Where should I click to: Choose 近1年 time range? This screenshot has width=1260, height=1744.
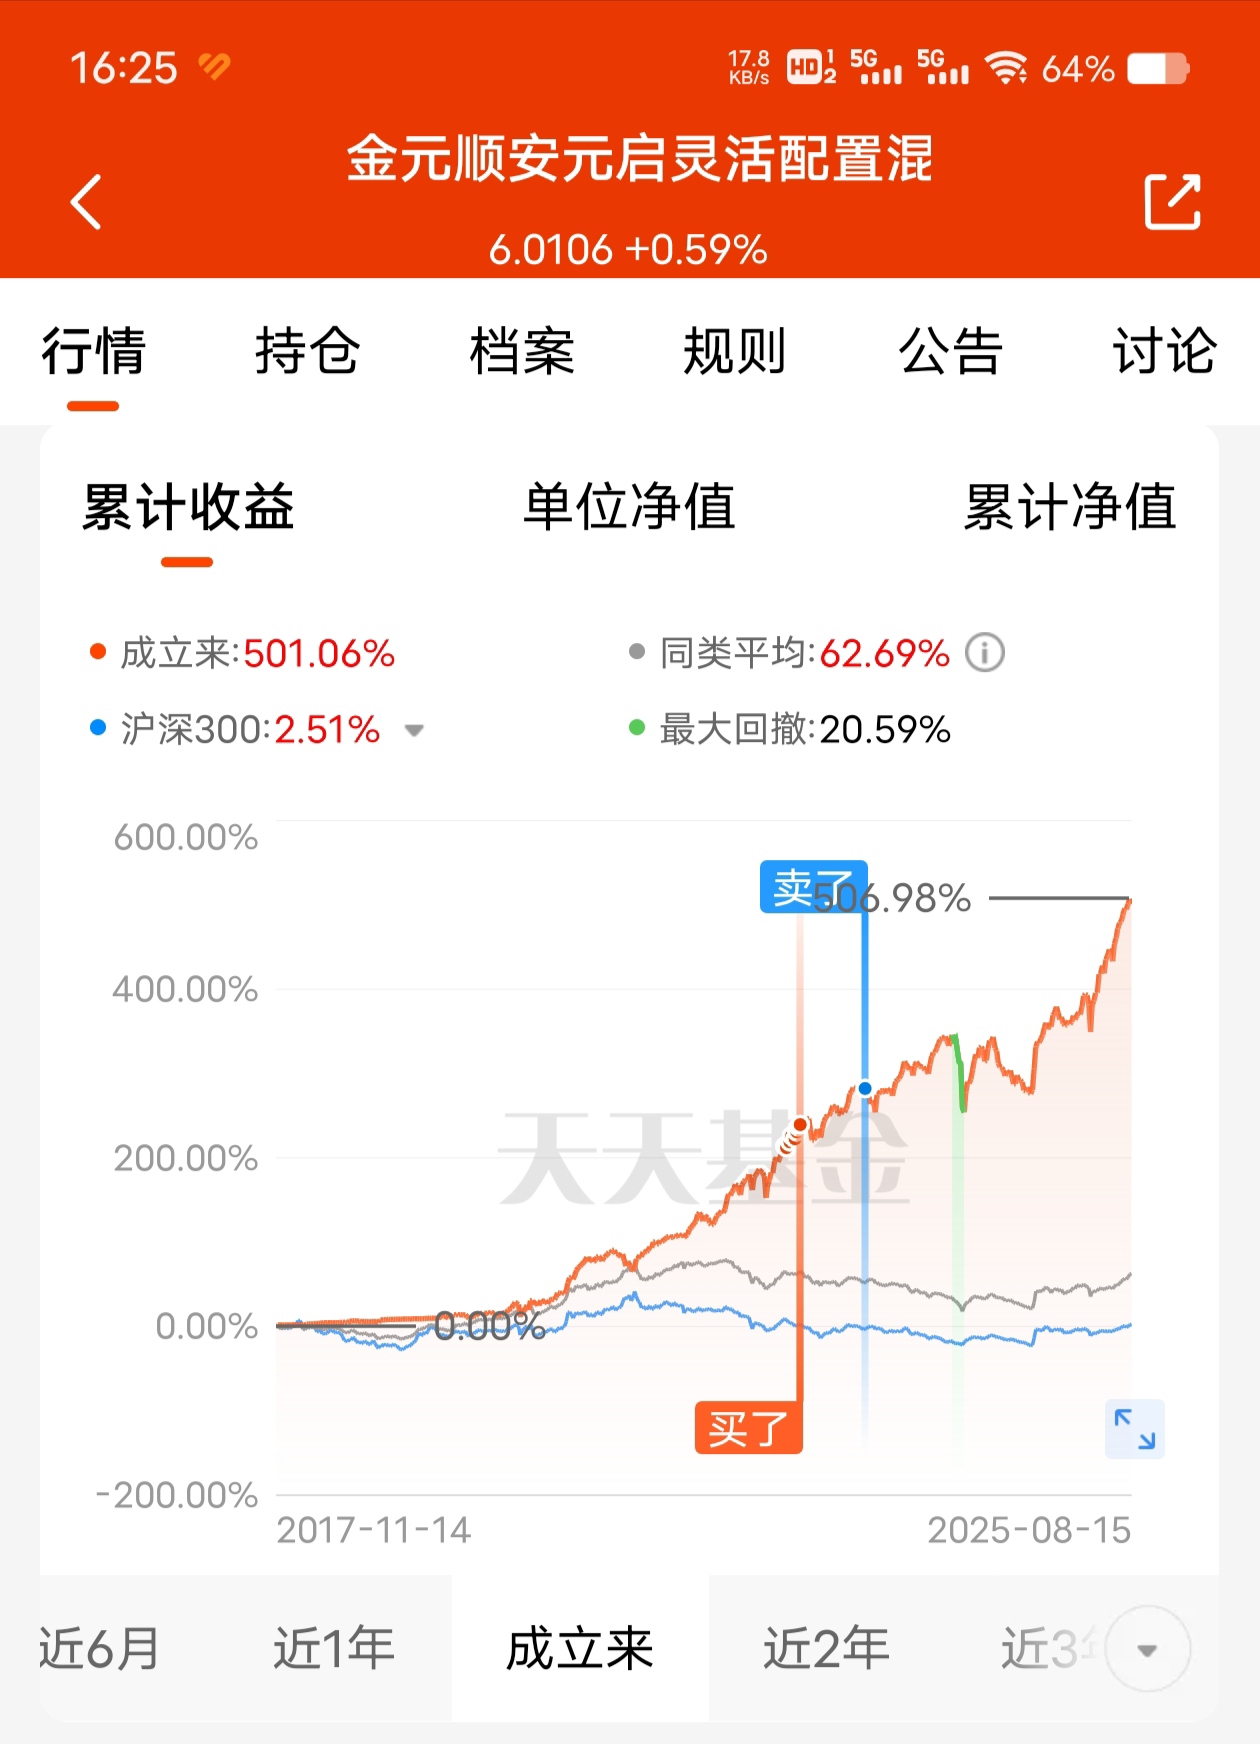pos(334,1648)
